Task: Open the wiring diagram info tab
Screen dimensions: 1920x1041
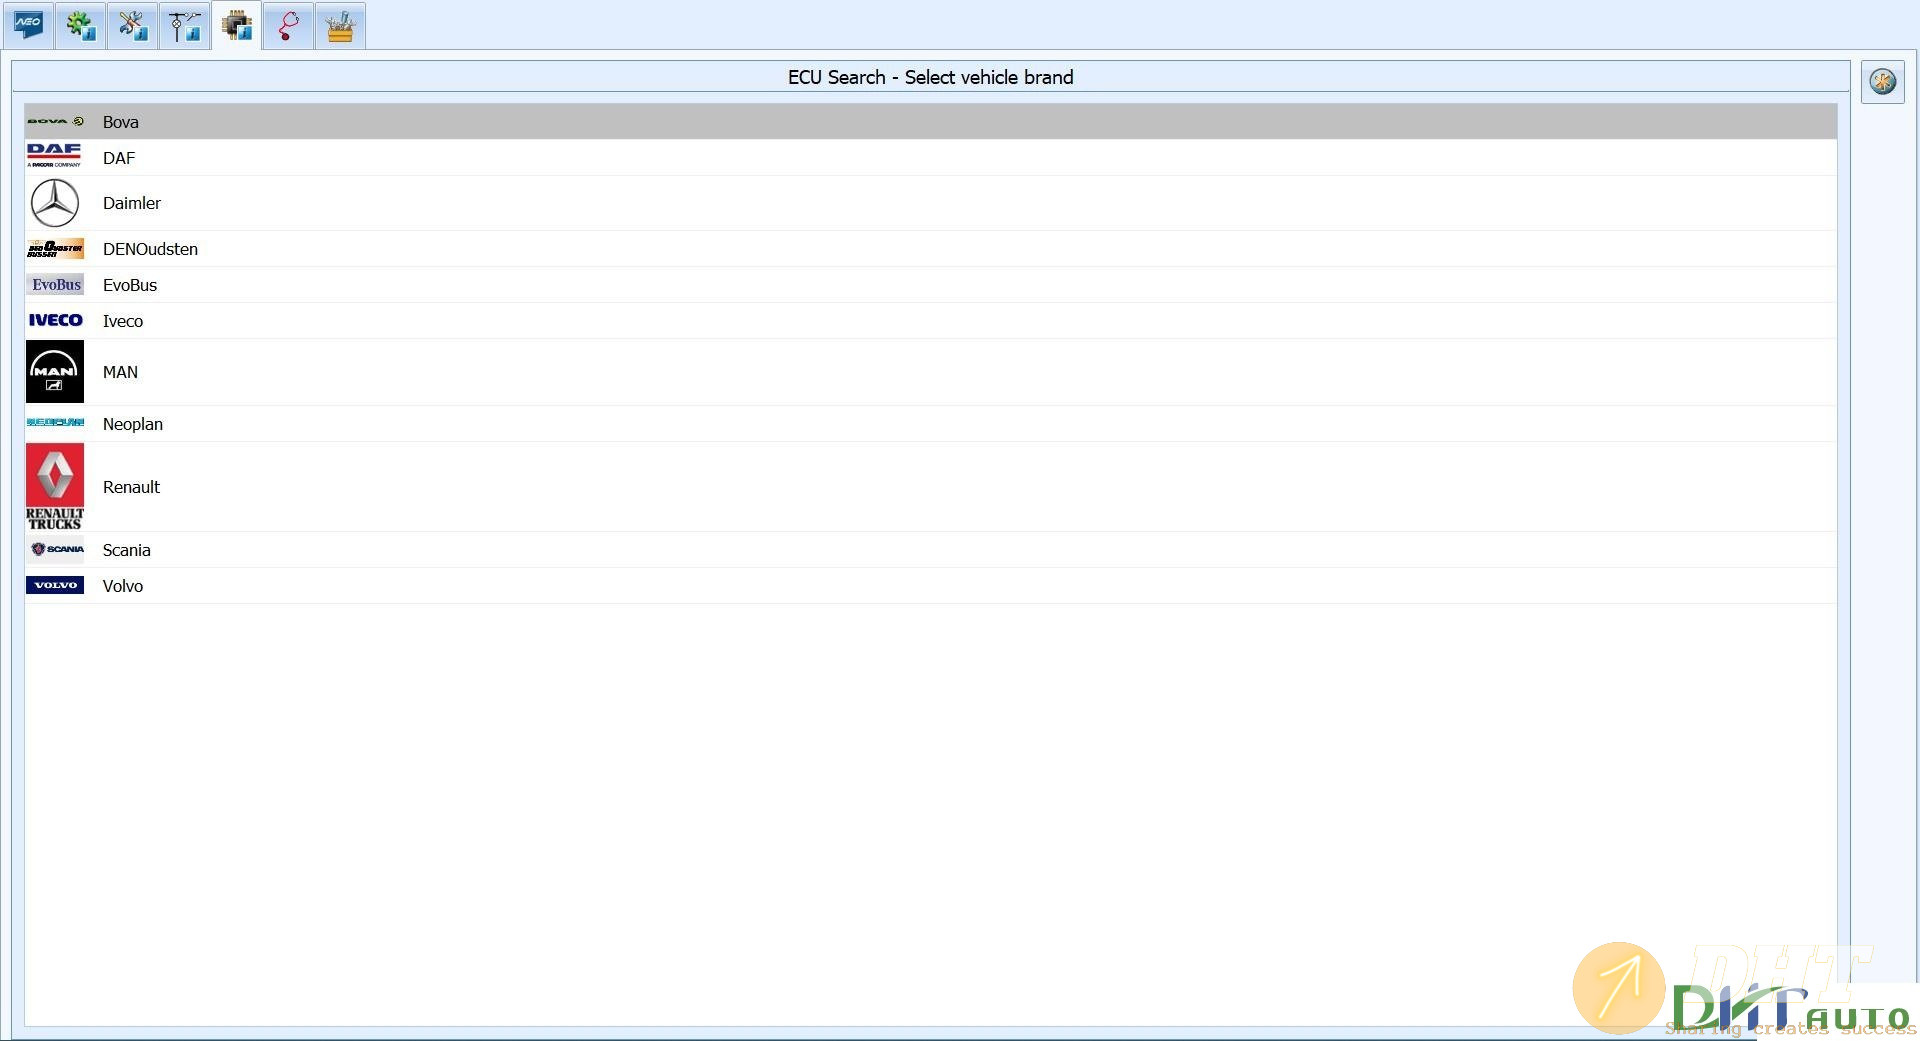Action: (184, 25)
